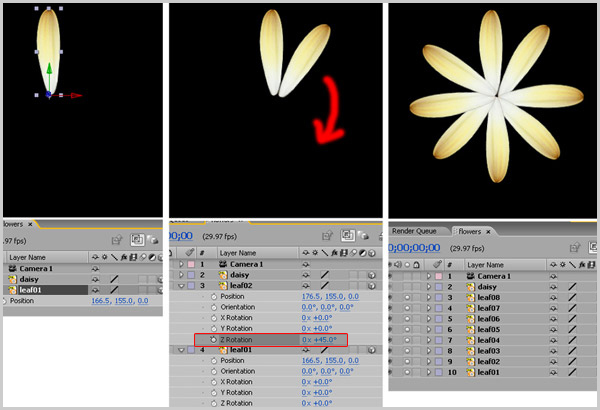The width and height of the screenshot is (600, 410).
Task: Toggle Draft 3D button in middle timeline
Action: [363, 236]
